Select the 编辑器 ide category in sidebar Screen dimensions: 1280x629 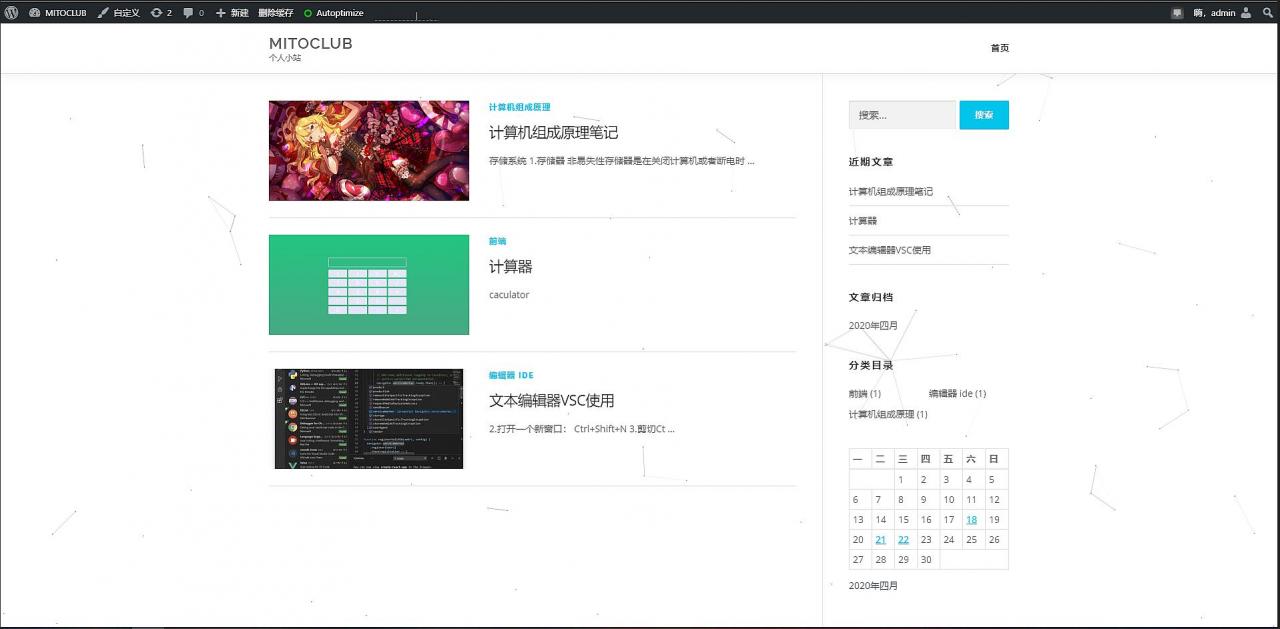[956, 394]
